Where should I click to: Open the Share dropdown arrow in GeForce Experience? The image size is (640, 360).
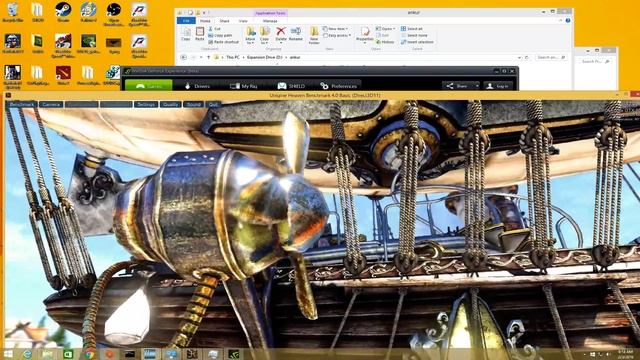pyautogui.click(x=477, y=86)
